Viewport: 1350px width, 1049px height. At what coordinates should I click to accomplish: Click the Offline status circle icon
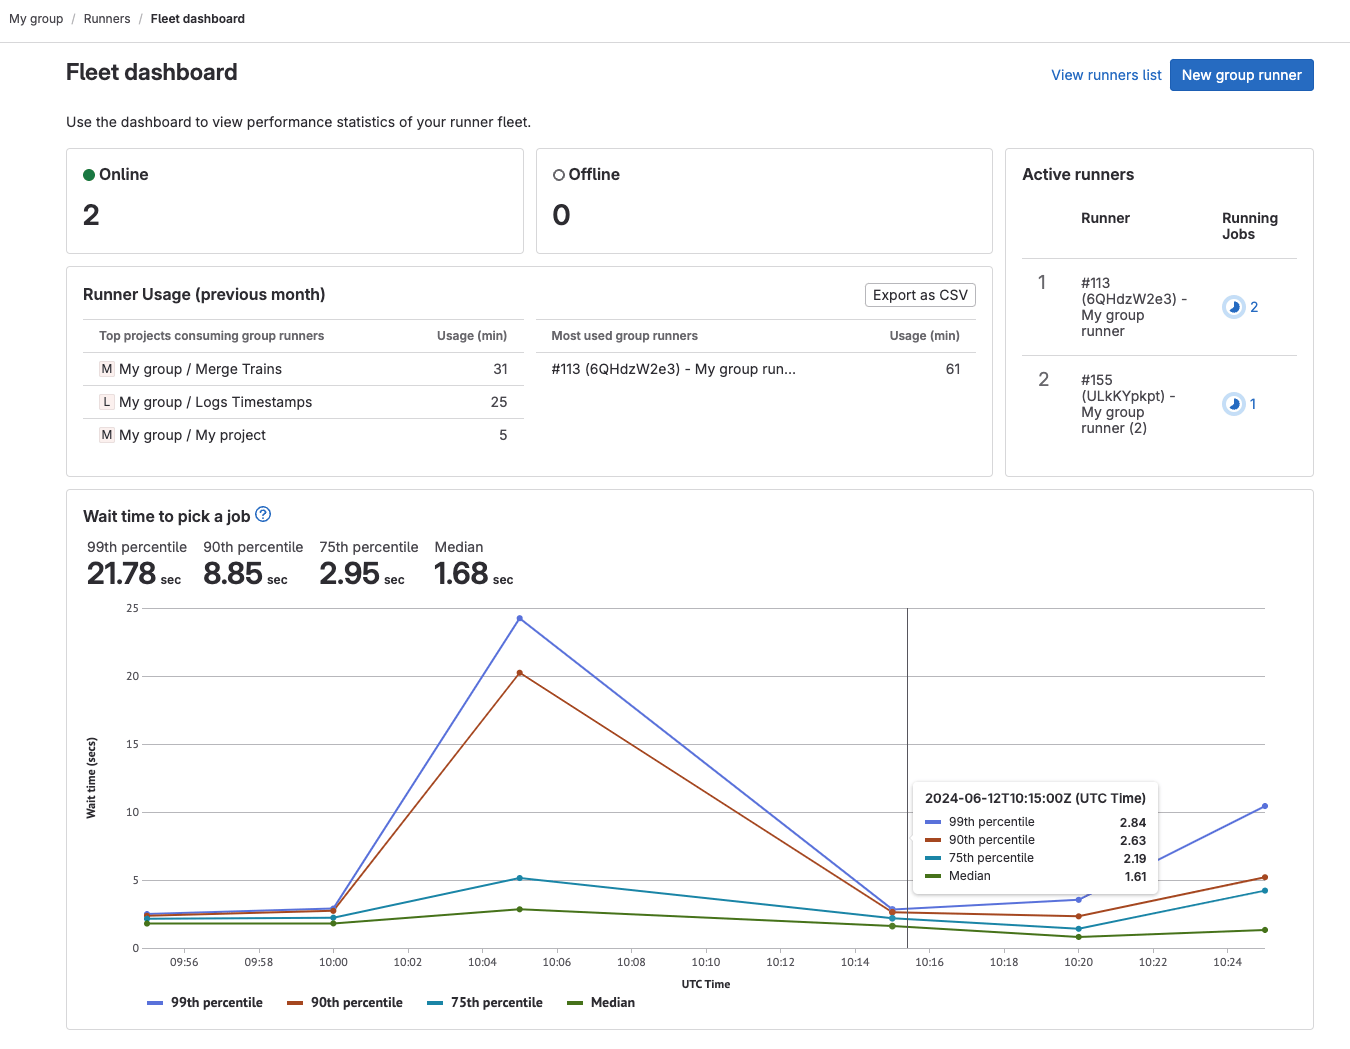click(x=559, y=173)
